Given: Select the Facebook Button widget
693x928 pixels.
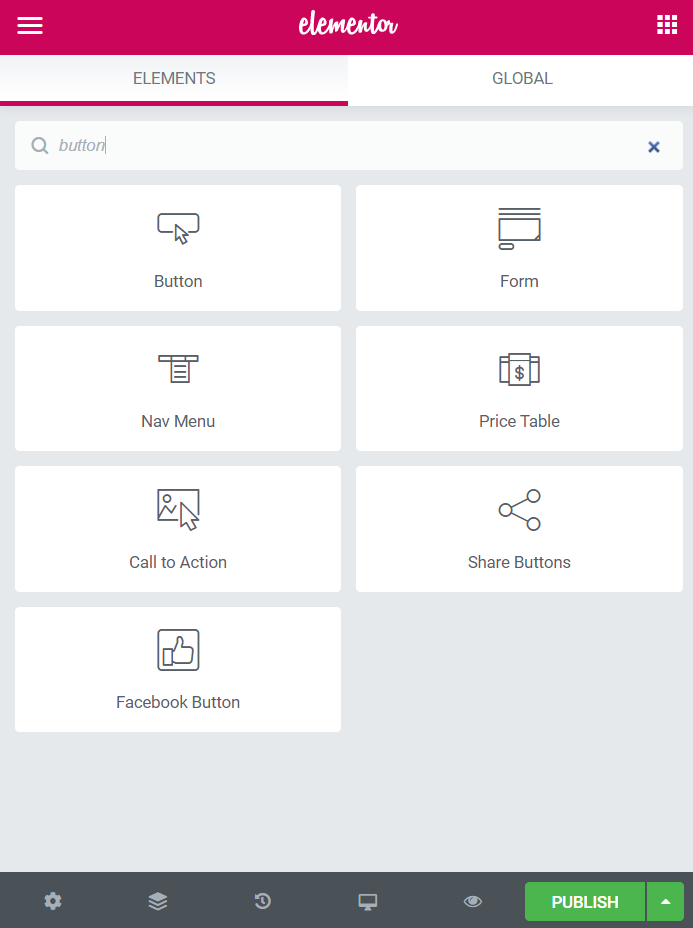Looking at the screenshot, I should pyautogui.click(x=178, y=669).
